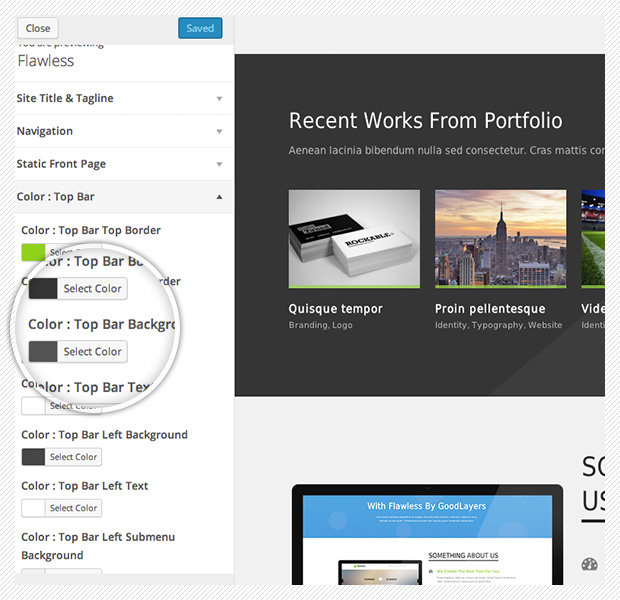Collapse the Color : Top Bar section
The width and height of the screenshot is (620, 600).
(118, 197)
